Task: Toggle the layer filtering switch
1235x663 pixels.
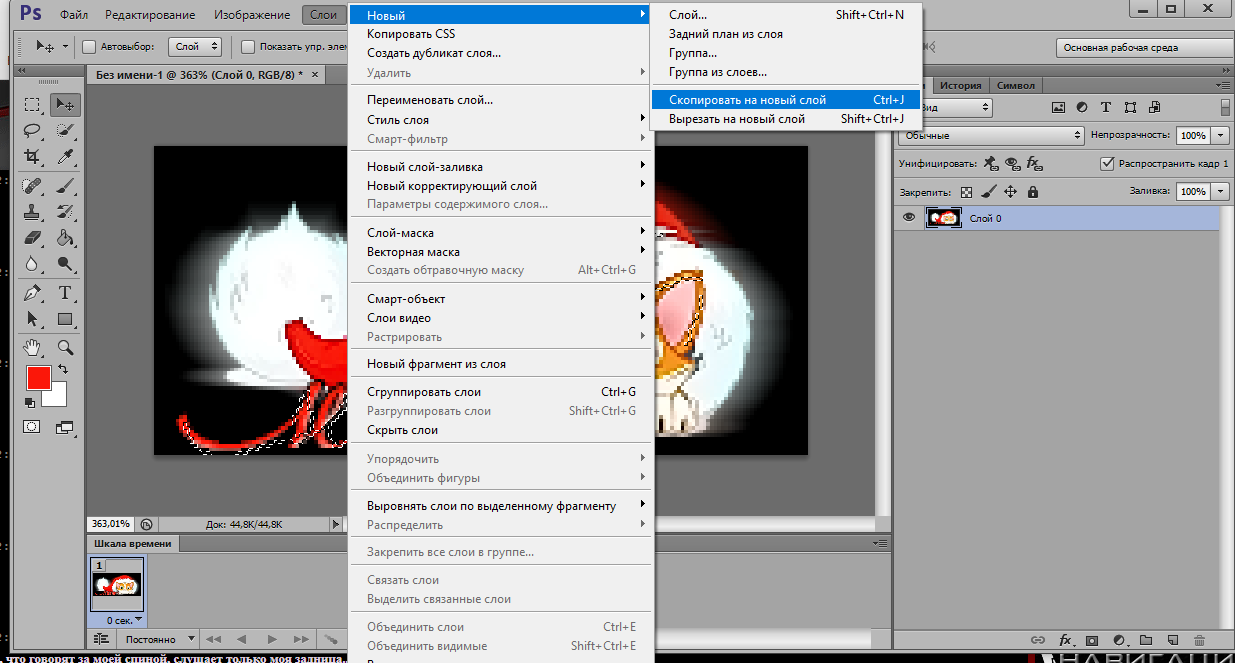Action: pyautogui.click(x=1225, y=107)
